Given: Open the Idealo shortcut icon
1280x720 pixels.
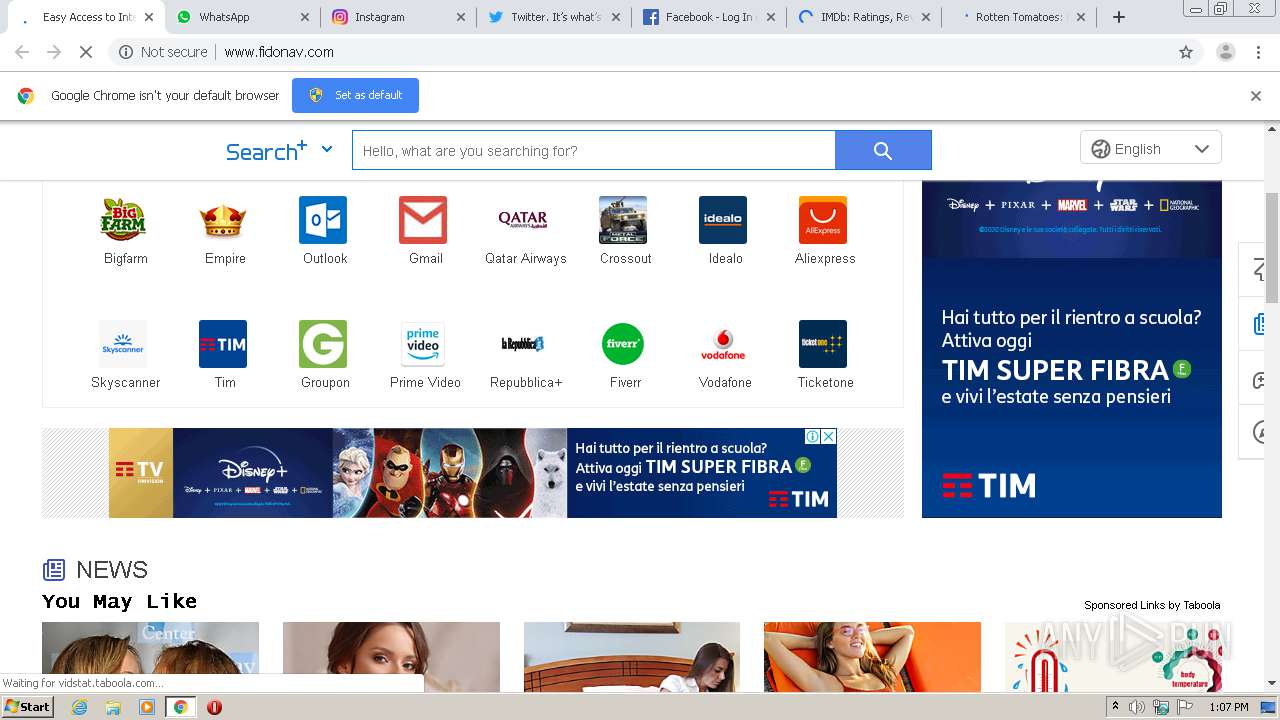Looking at the screenshot, I should click(723, 220).
